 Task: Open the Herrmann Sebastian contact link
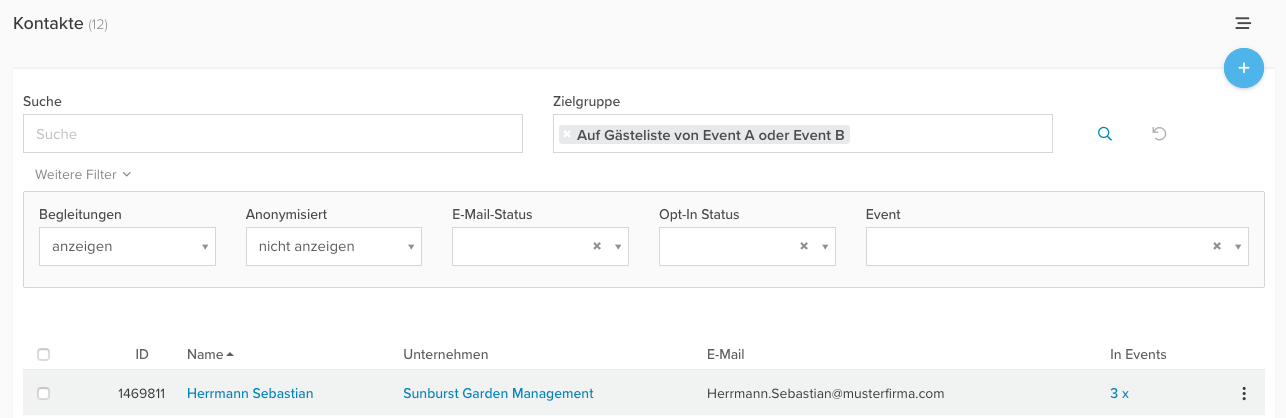coord(250,394)
